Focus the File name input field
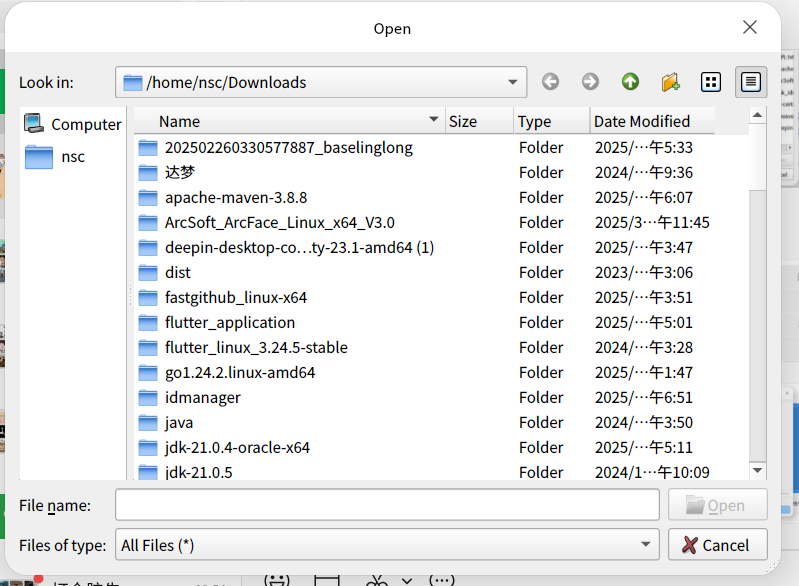The image size is (799, 586). click(x=387, y=505)
